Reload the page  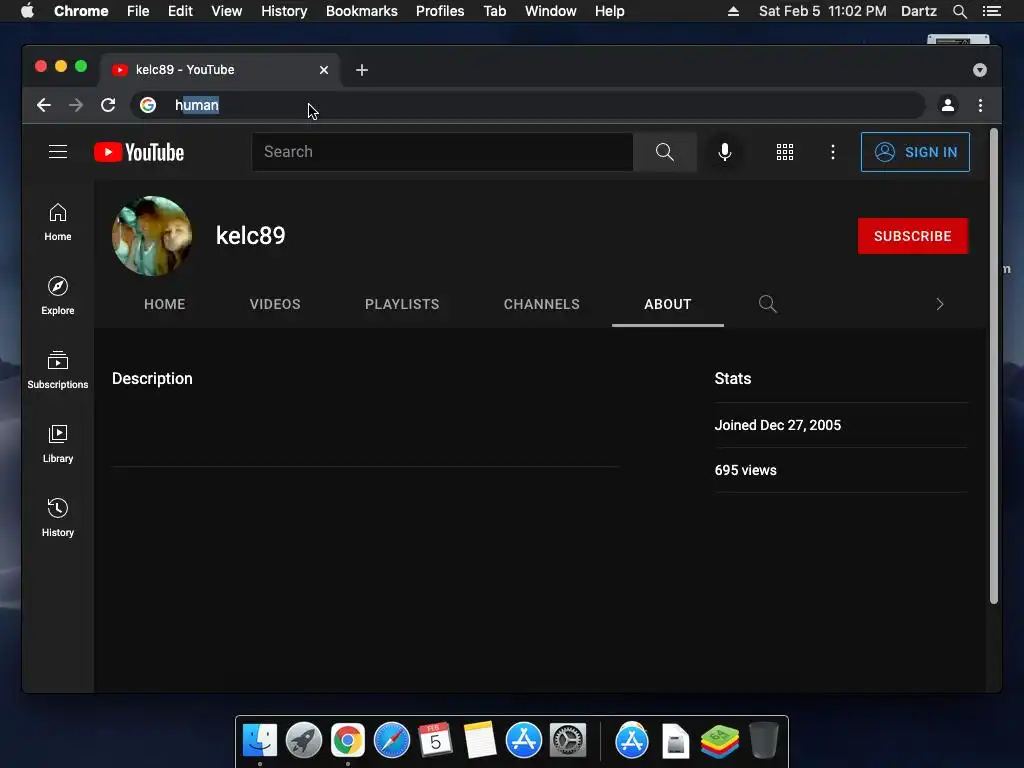pyautogui.click(x=108, y=105)
